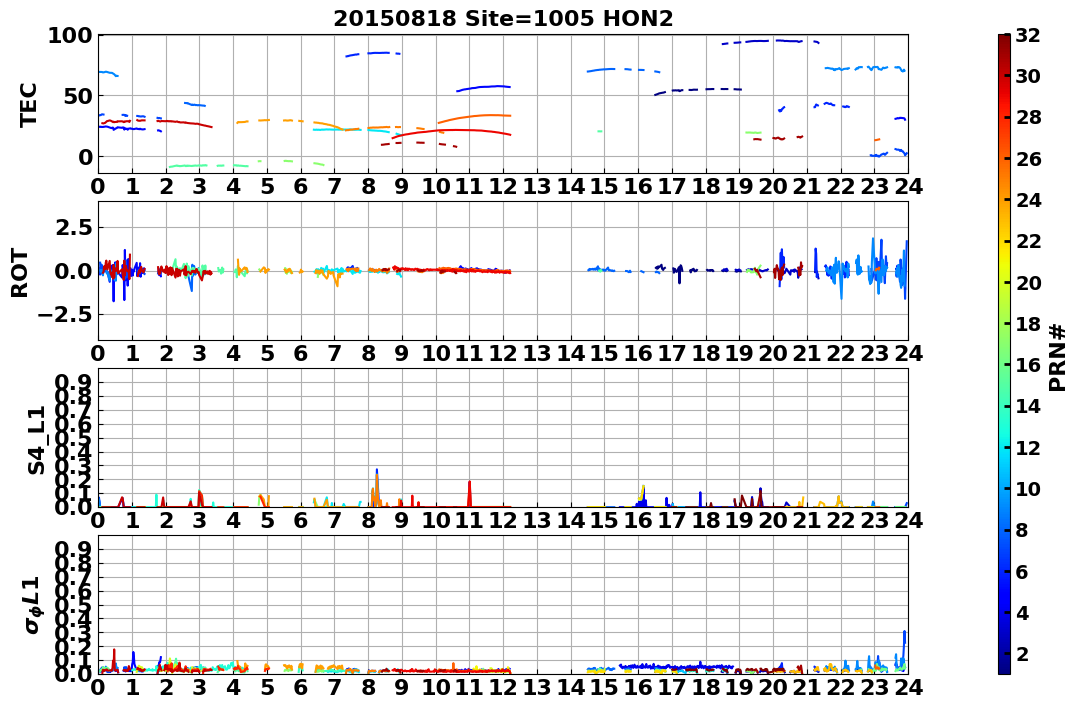Click the TEC y-axis label
The height and width of the screenshot is (709, 1077).
tap(28, 104)
